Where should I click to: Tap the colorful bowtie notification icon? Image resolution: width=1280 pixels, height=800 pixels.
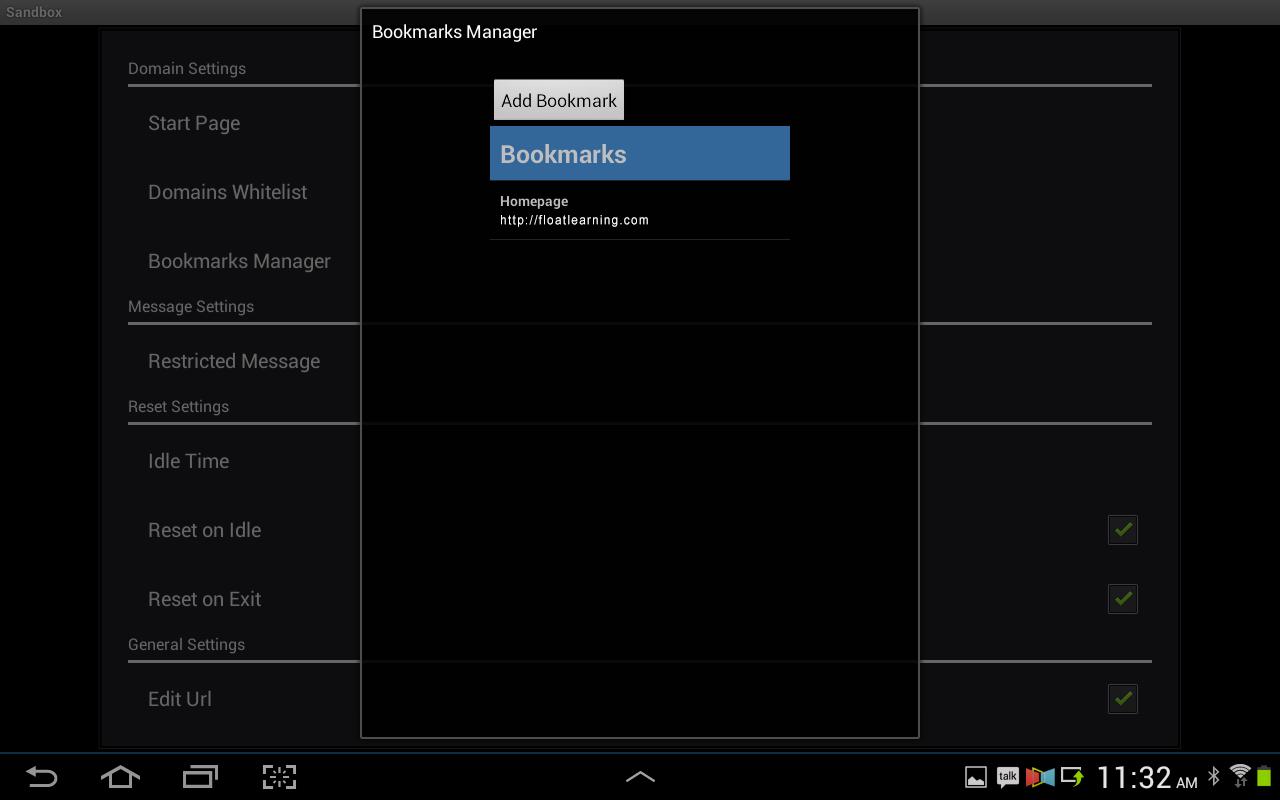(1040, 777)
